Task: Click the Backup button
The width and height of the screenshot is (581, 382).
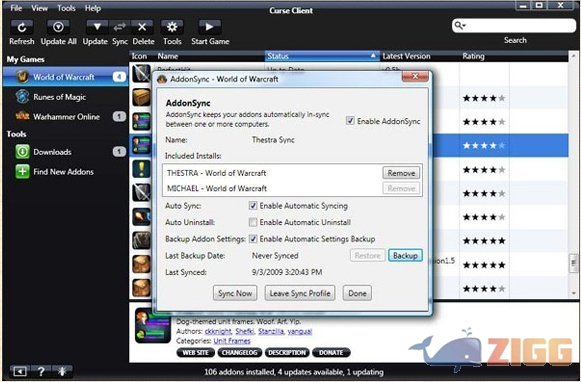Action: (405, 256)
